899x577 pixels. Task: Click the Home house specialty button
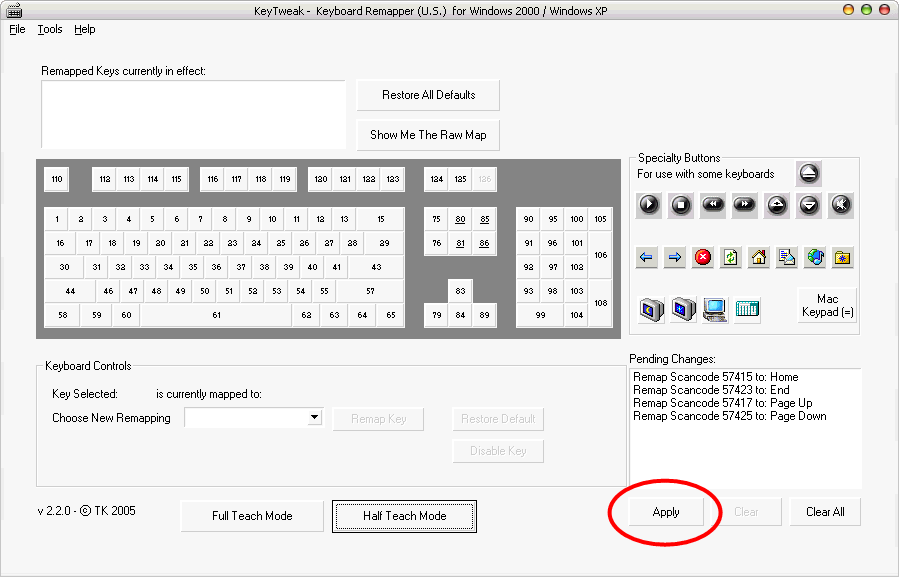[x=759, y=257]
